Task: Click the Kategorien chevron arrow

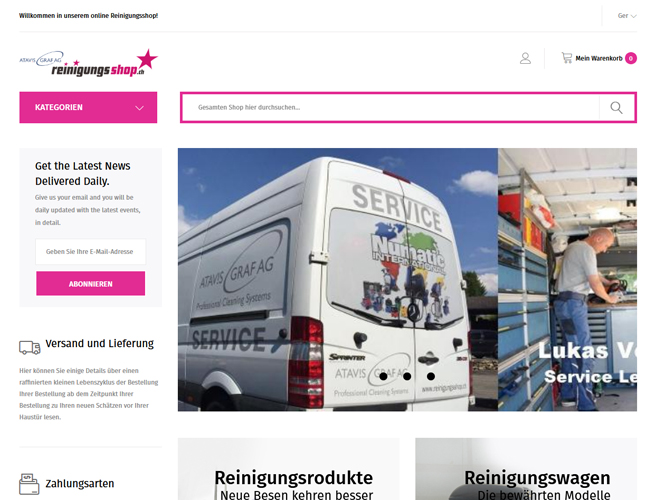Action: coord(139,108)
